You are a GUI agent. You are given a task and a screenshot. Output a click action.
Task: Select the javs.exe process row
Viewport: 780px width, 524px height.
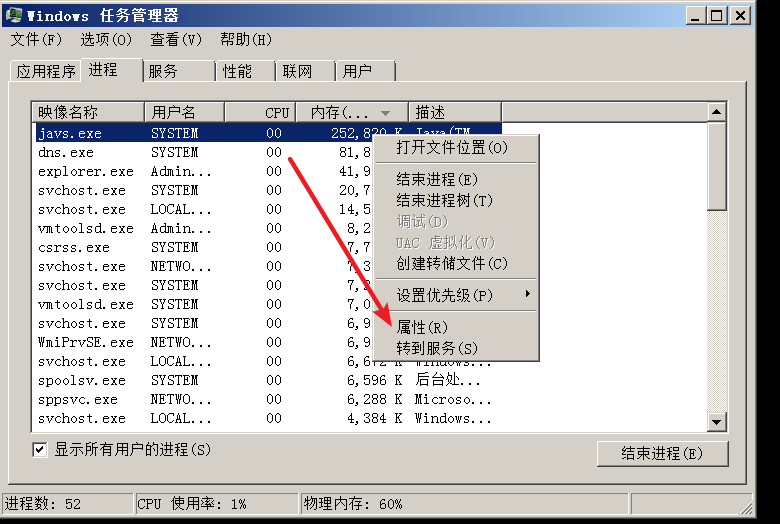tap(269, 133)
